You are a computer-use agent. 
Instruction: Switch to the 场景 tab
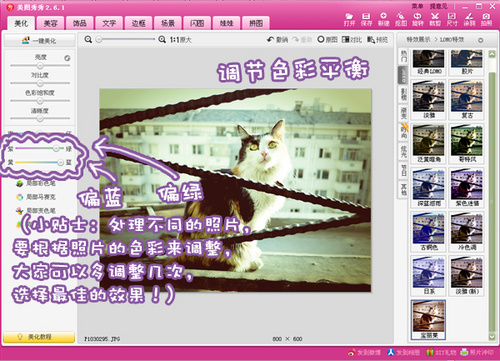pyautogui.click(x=168, y=23)
